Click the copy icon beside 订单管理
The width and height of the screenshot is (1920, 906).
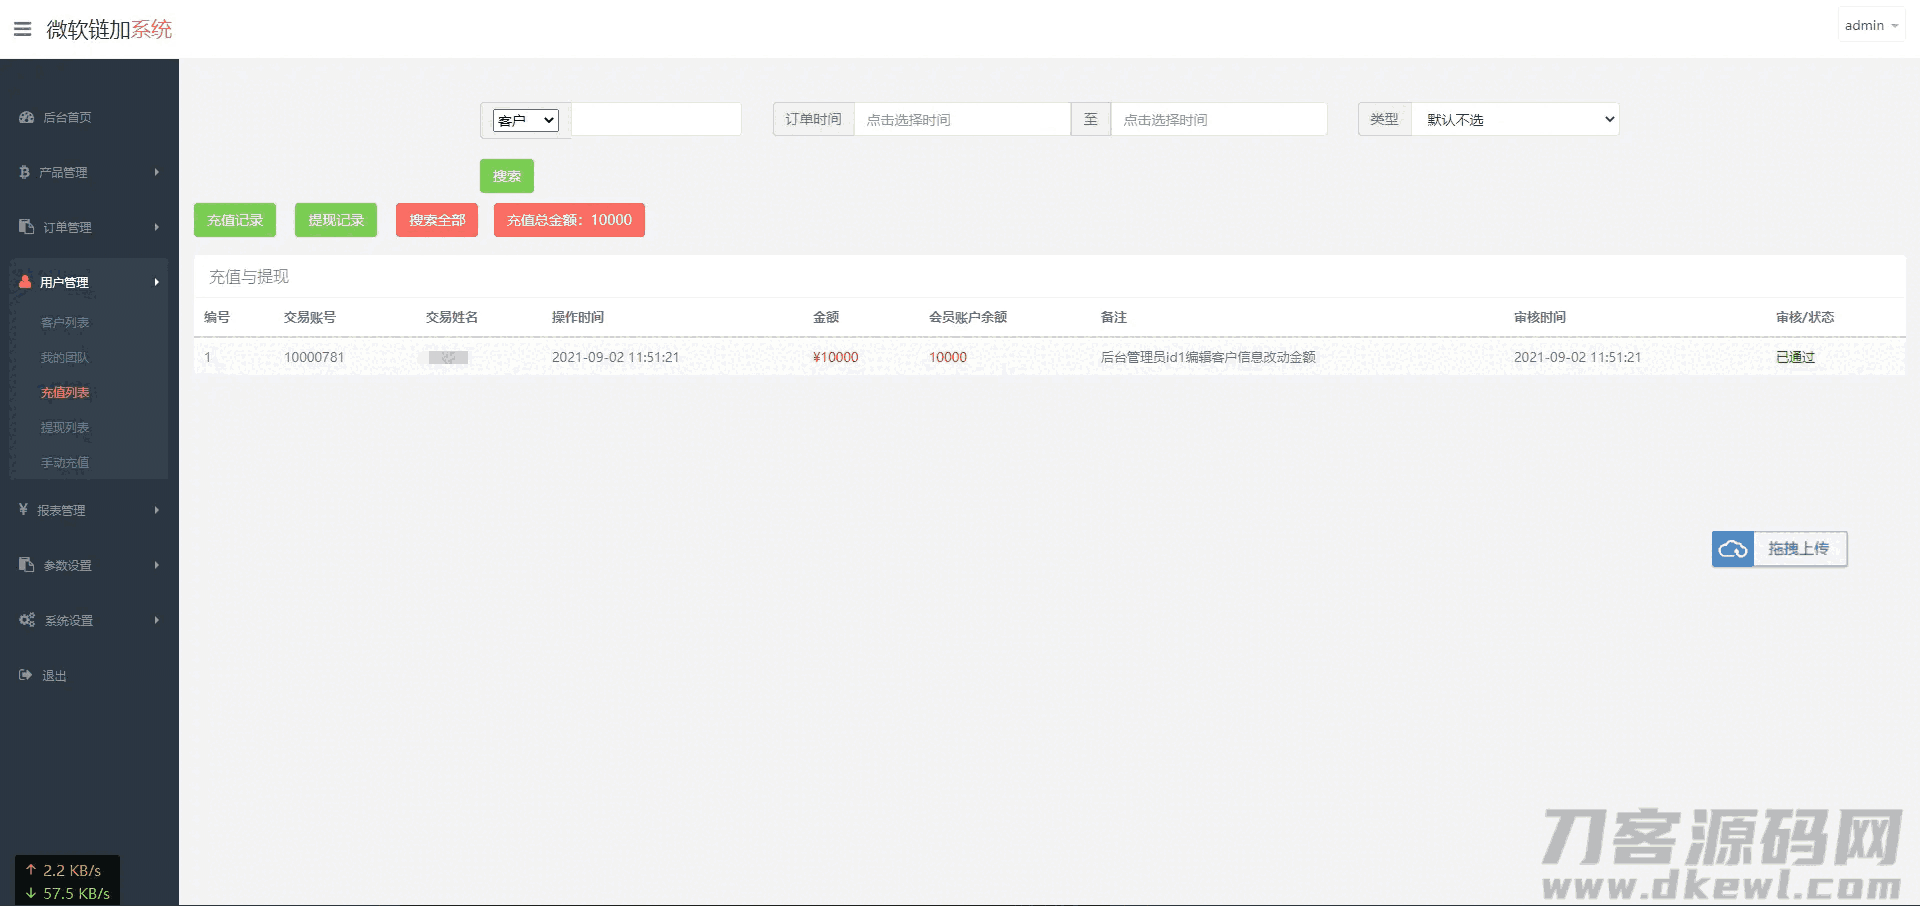pos(26,227)
